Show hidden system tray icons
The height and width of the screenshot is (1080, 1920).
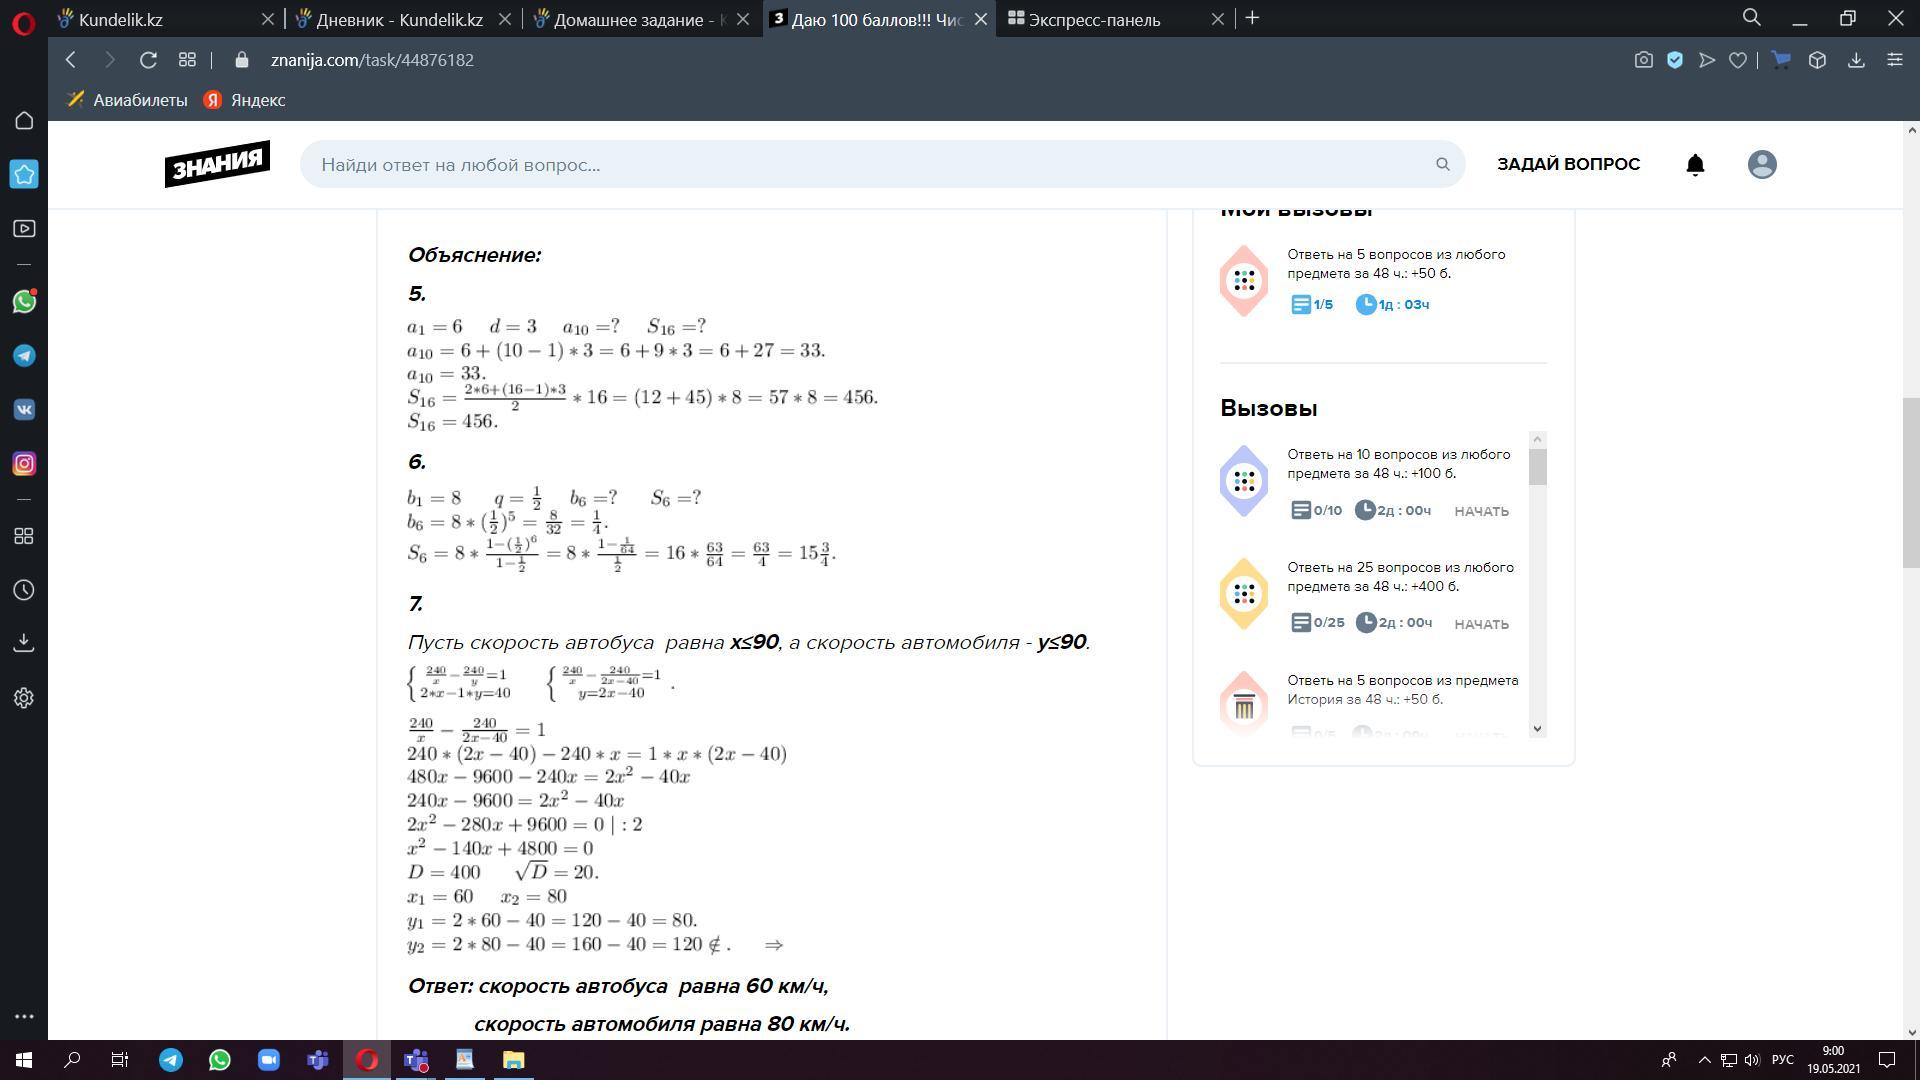tap(1704, 1060)
